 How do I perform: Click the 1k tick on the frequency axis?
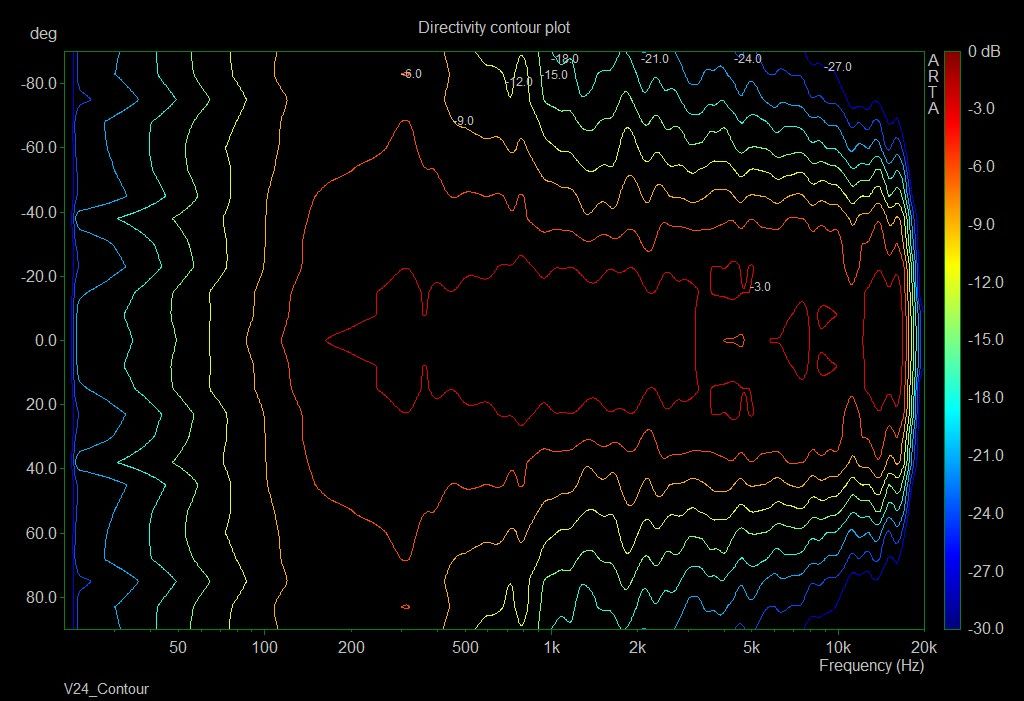click(x=551, y=647)
